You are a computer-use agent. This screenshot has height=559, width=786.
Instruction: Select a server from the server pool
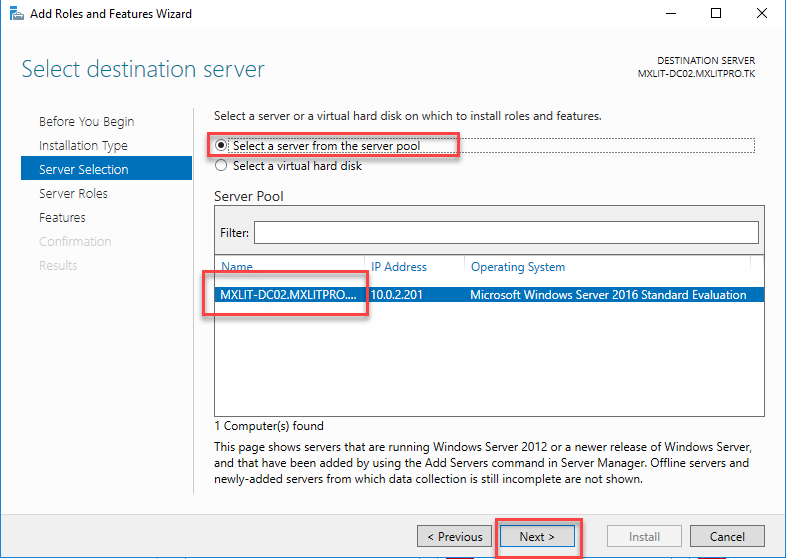point(222,146)
